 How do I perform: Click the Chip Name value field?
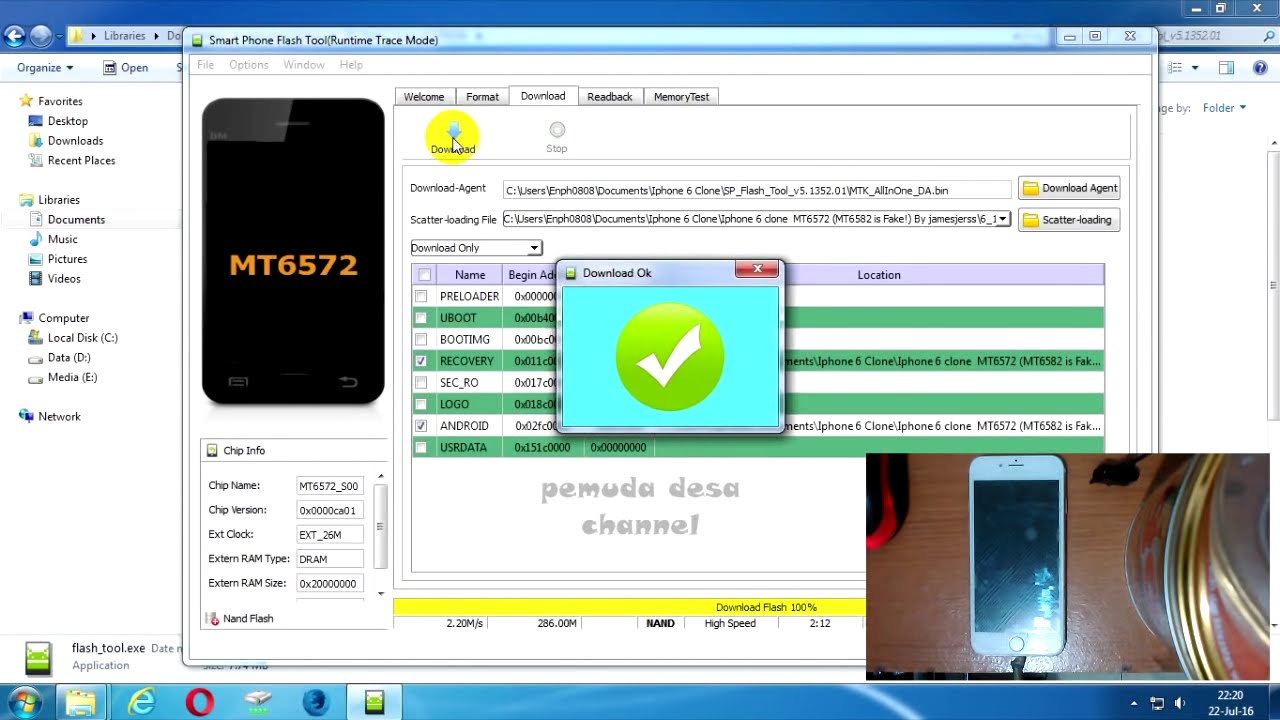pyautogui.click(x=330, y=486)
